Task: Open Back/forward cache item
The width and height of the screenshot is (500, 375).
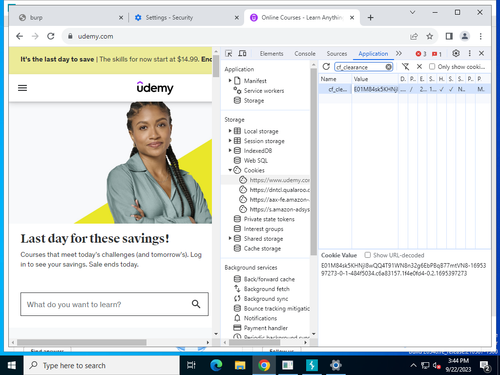Action: 269,279
